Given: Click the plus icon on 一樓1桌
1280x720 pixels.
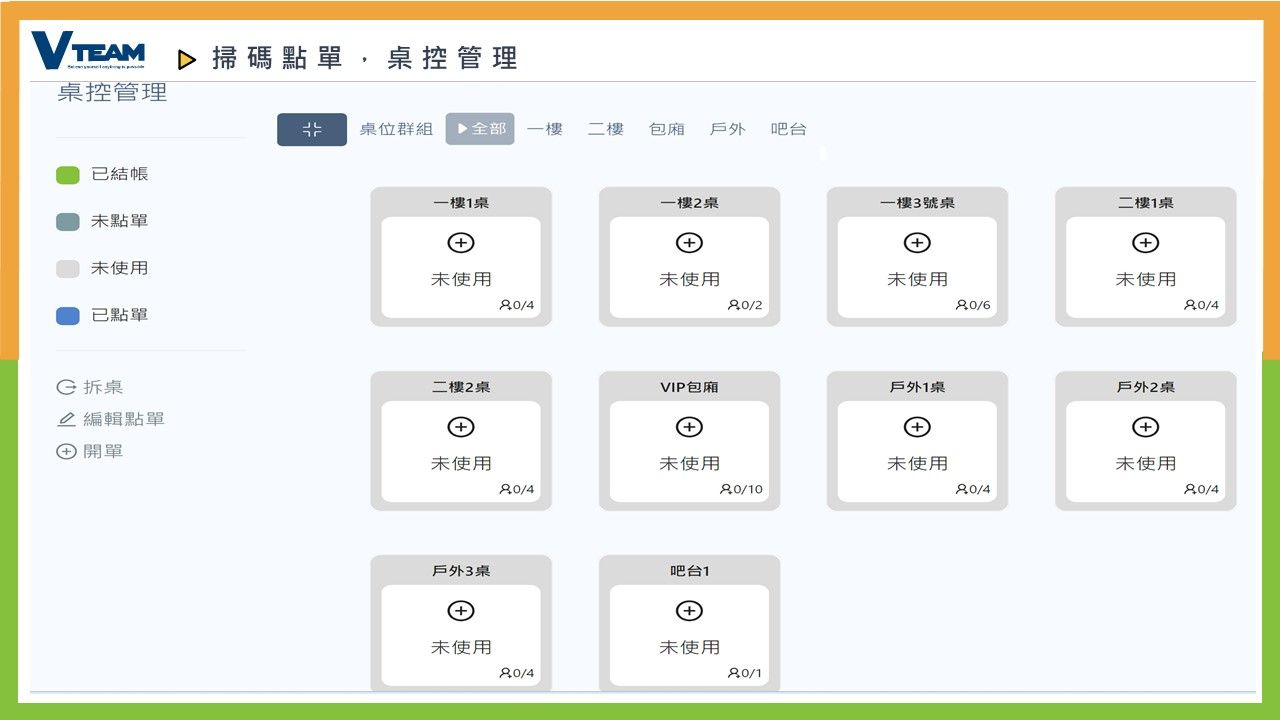Looking at the screenshot, I should pyautogui.click(x=460, y=242).
